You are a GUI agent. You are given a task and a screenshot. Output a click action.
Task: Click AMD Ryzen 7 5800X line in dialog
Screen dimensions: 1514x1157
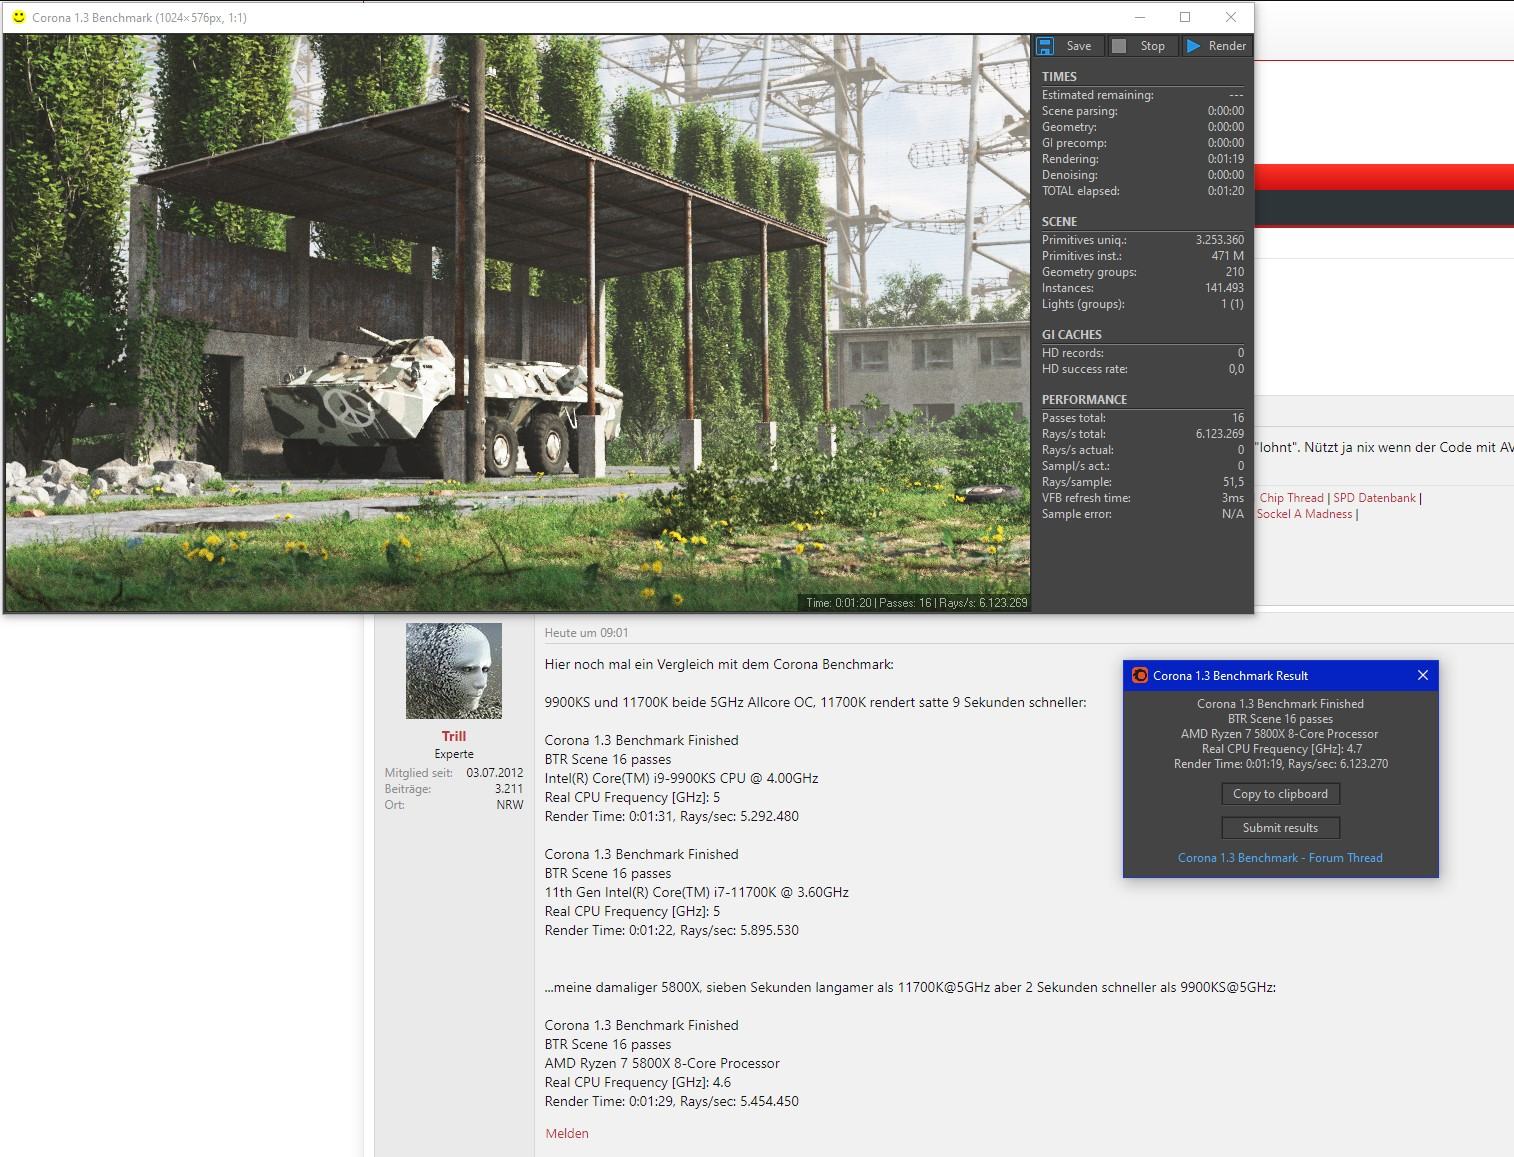click(1279, 734)
